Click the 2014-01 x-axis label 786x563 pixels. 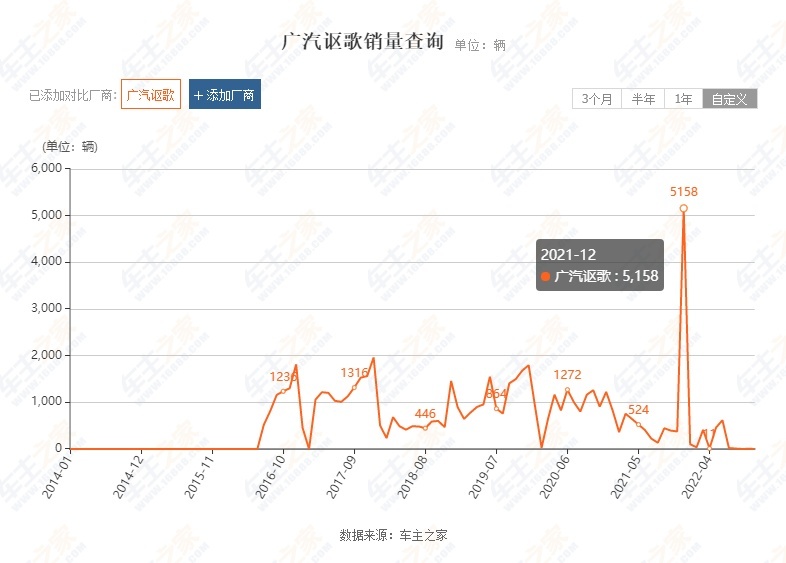(x=57, y=476)
